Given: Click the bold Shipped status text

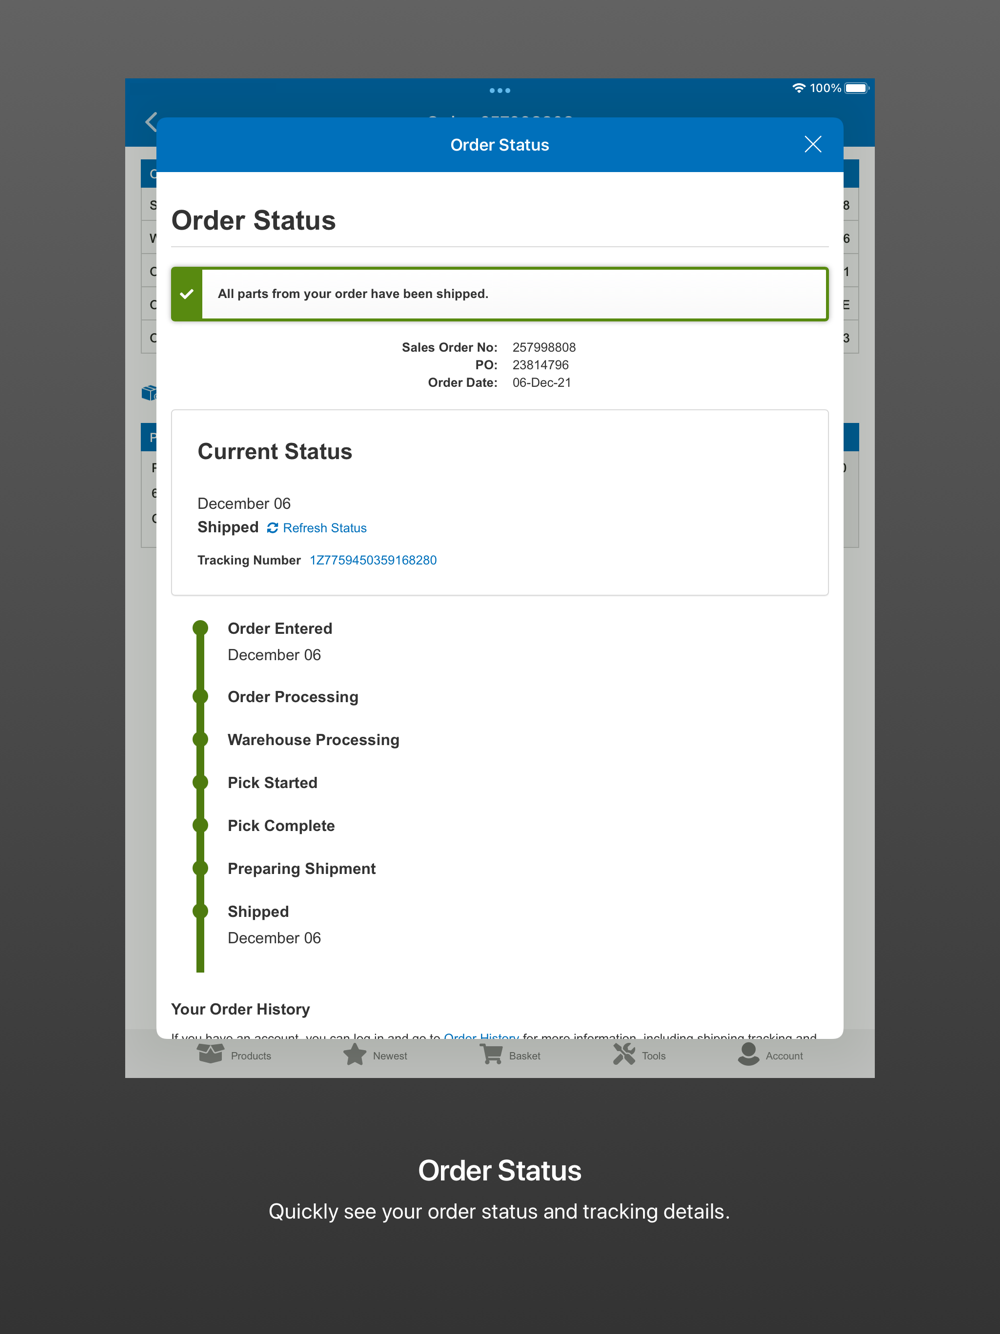Looking at the screenshot, I should tap(228, 527).
